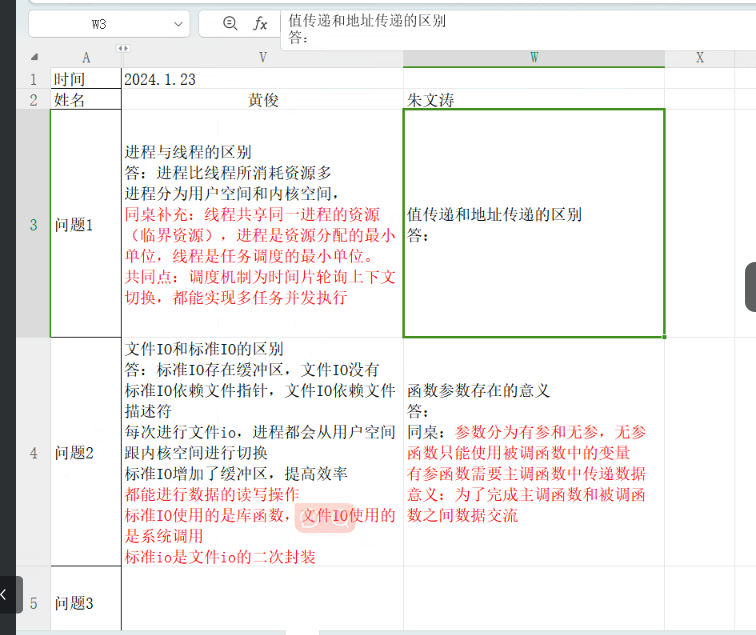
Task: Select column V header
Action: [262, 58]
